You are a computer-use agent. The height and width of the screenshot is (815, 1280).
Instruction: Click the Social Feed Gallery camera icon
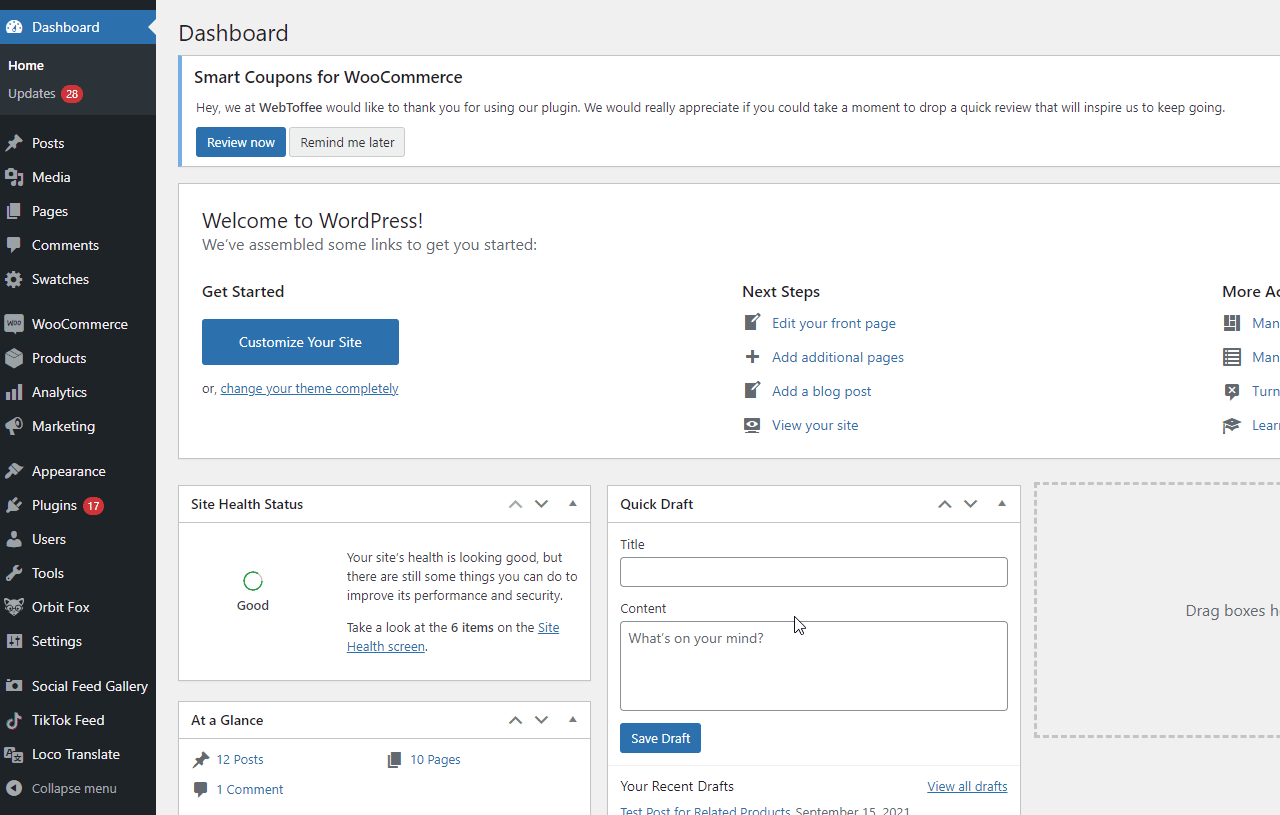point(14,686)
